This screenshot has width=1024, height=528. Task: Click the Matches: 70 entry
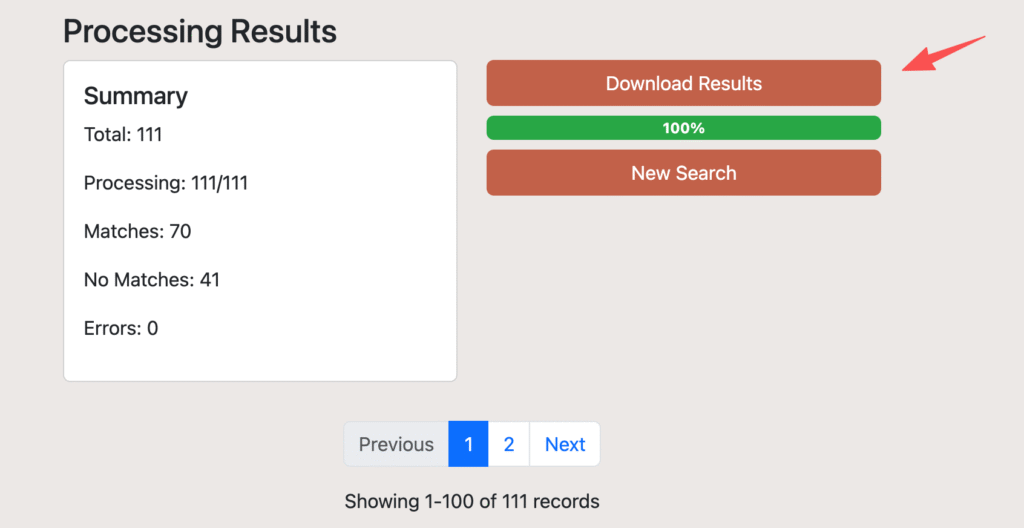pos(137,231)
